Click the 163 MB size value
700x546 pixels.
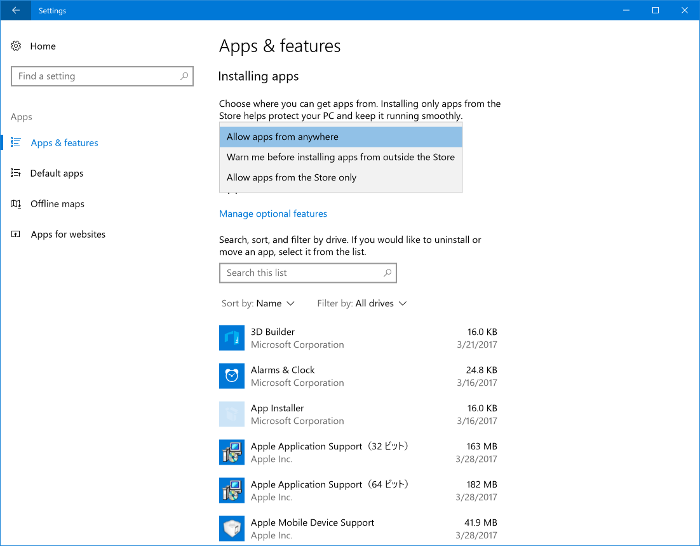click(482, 446)
